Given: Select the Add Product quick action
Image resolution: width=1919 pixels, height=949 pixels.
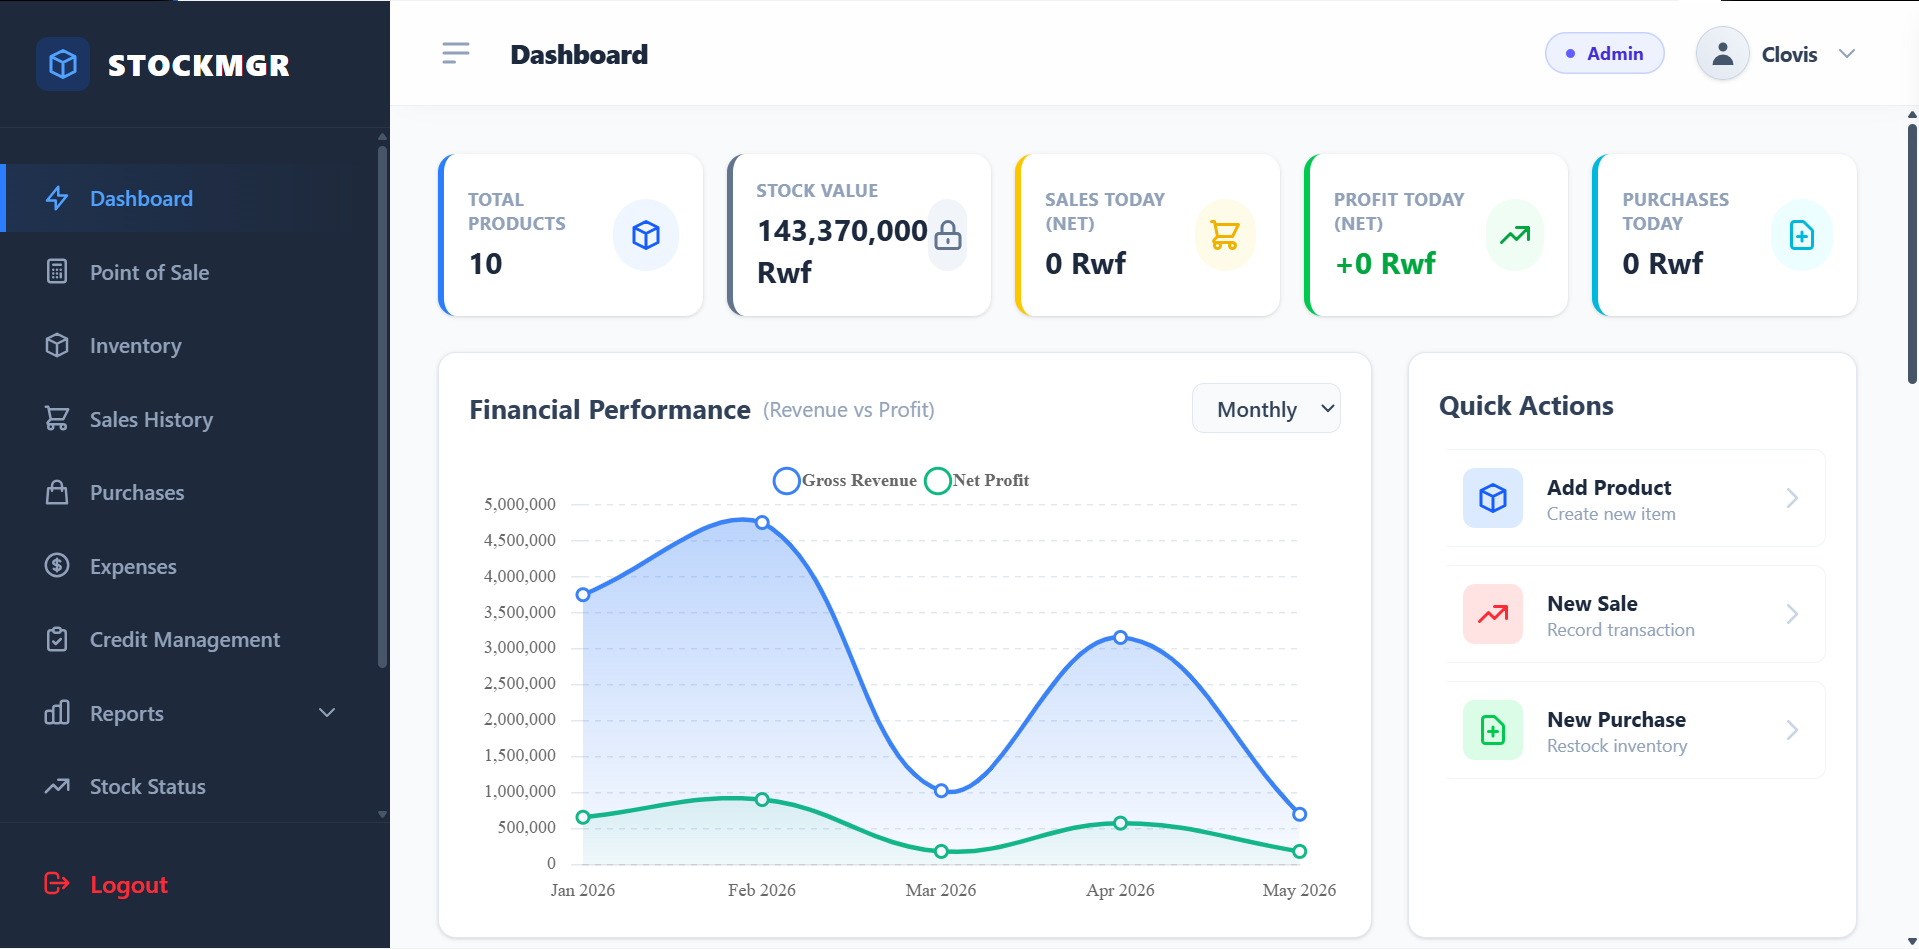Looking at the screenshot, I should (1636, 498).
